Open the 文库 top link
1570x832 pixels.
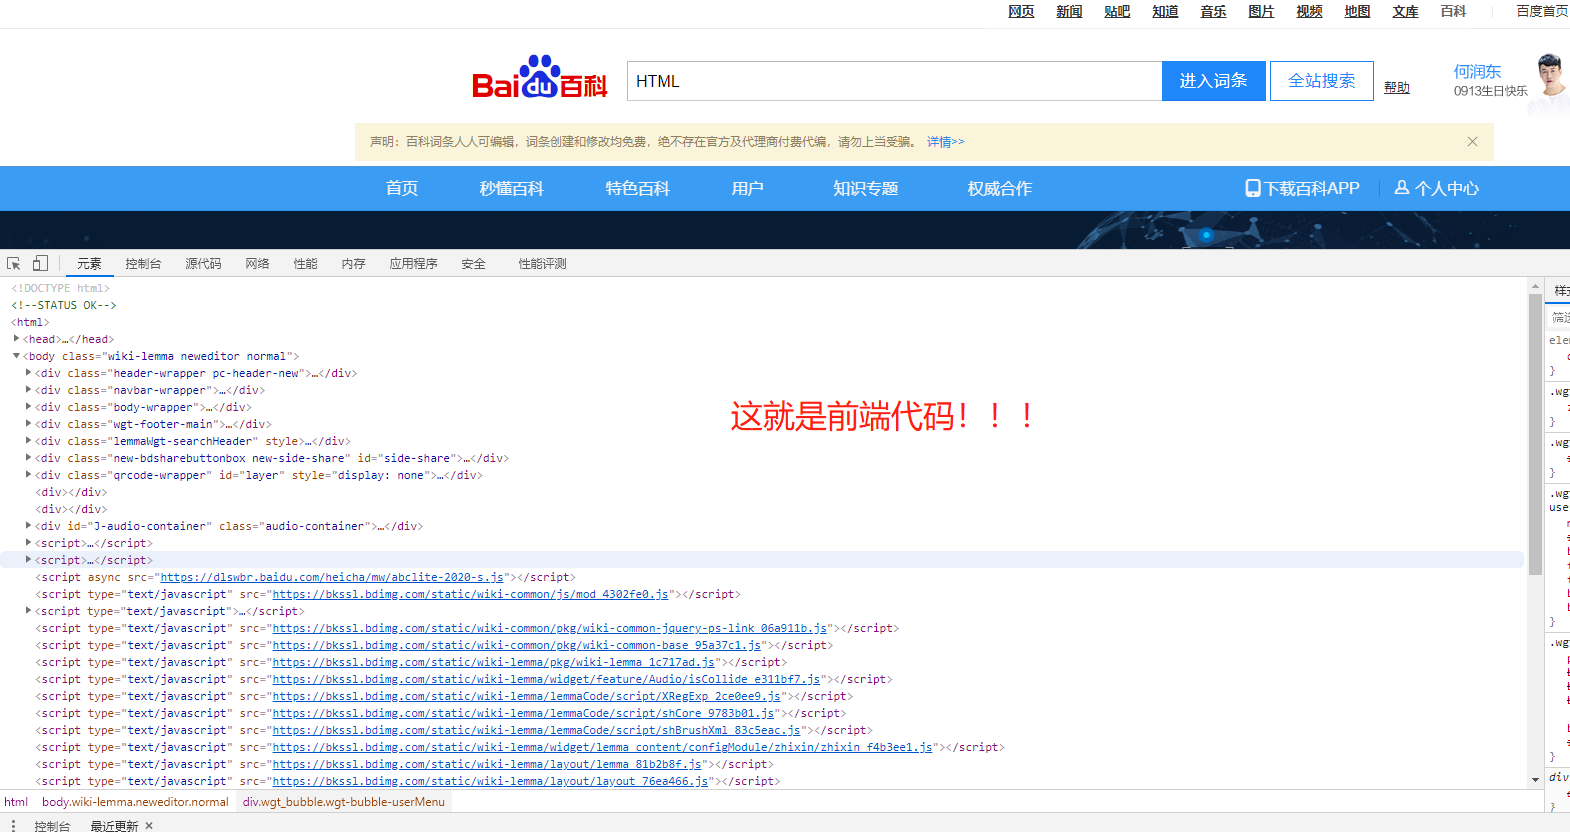[1405, 11]
